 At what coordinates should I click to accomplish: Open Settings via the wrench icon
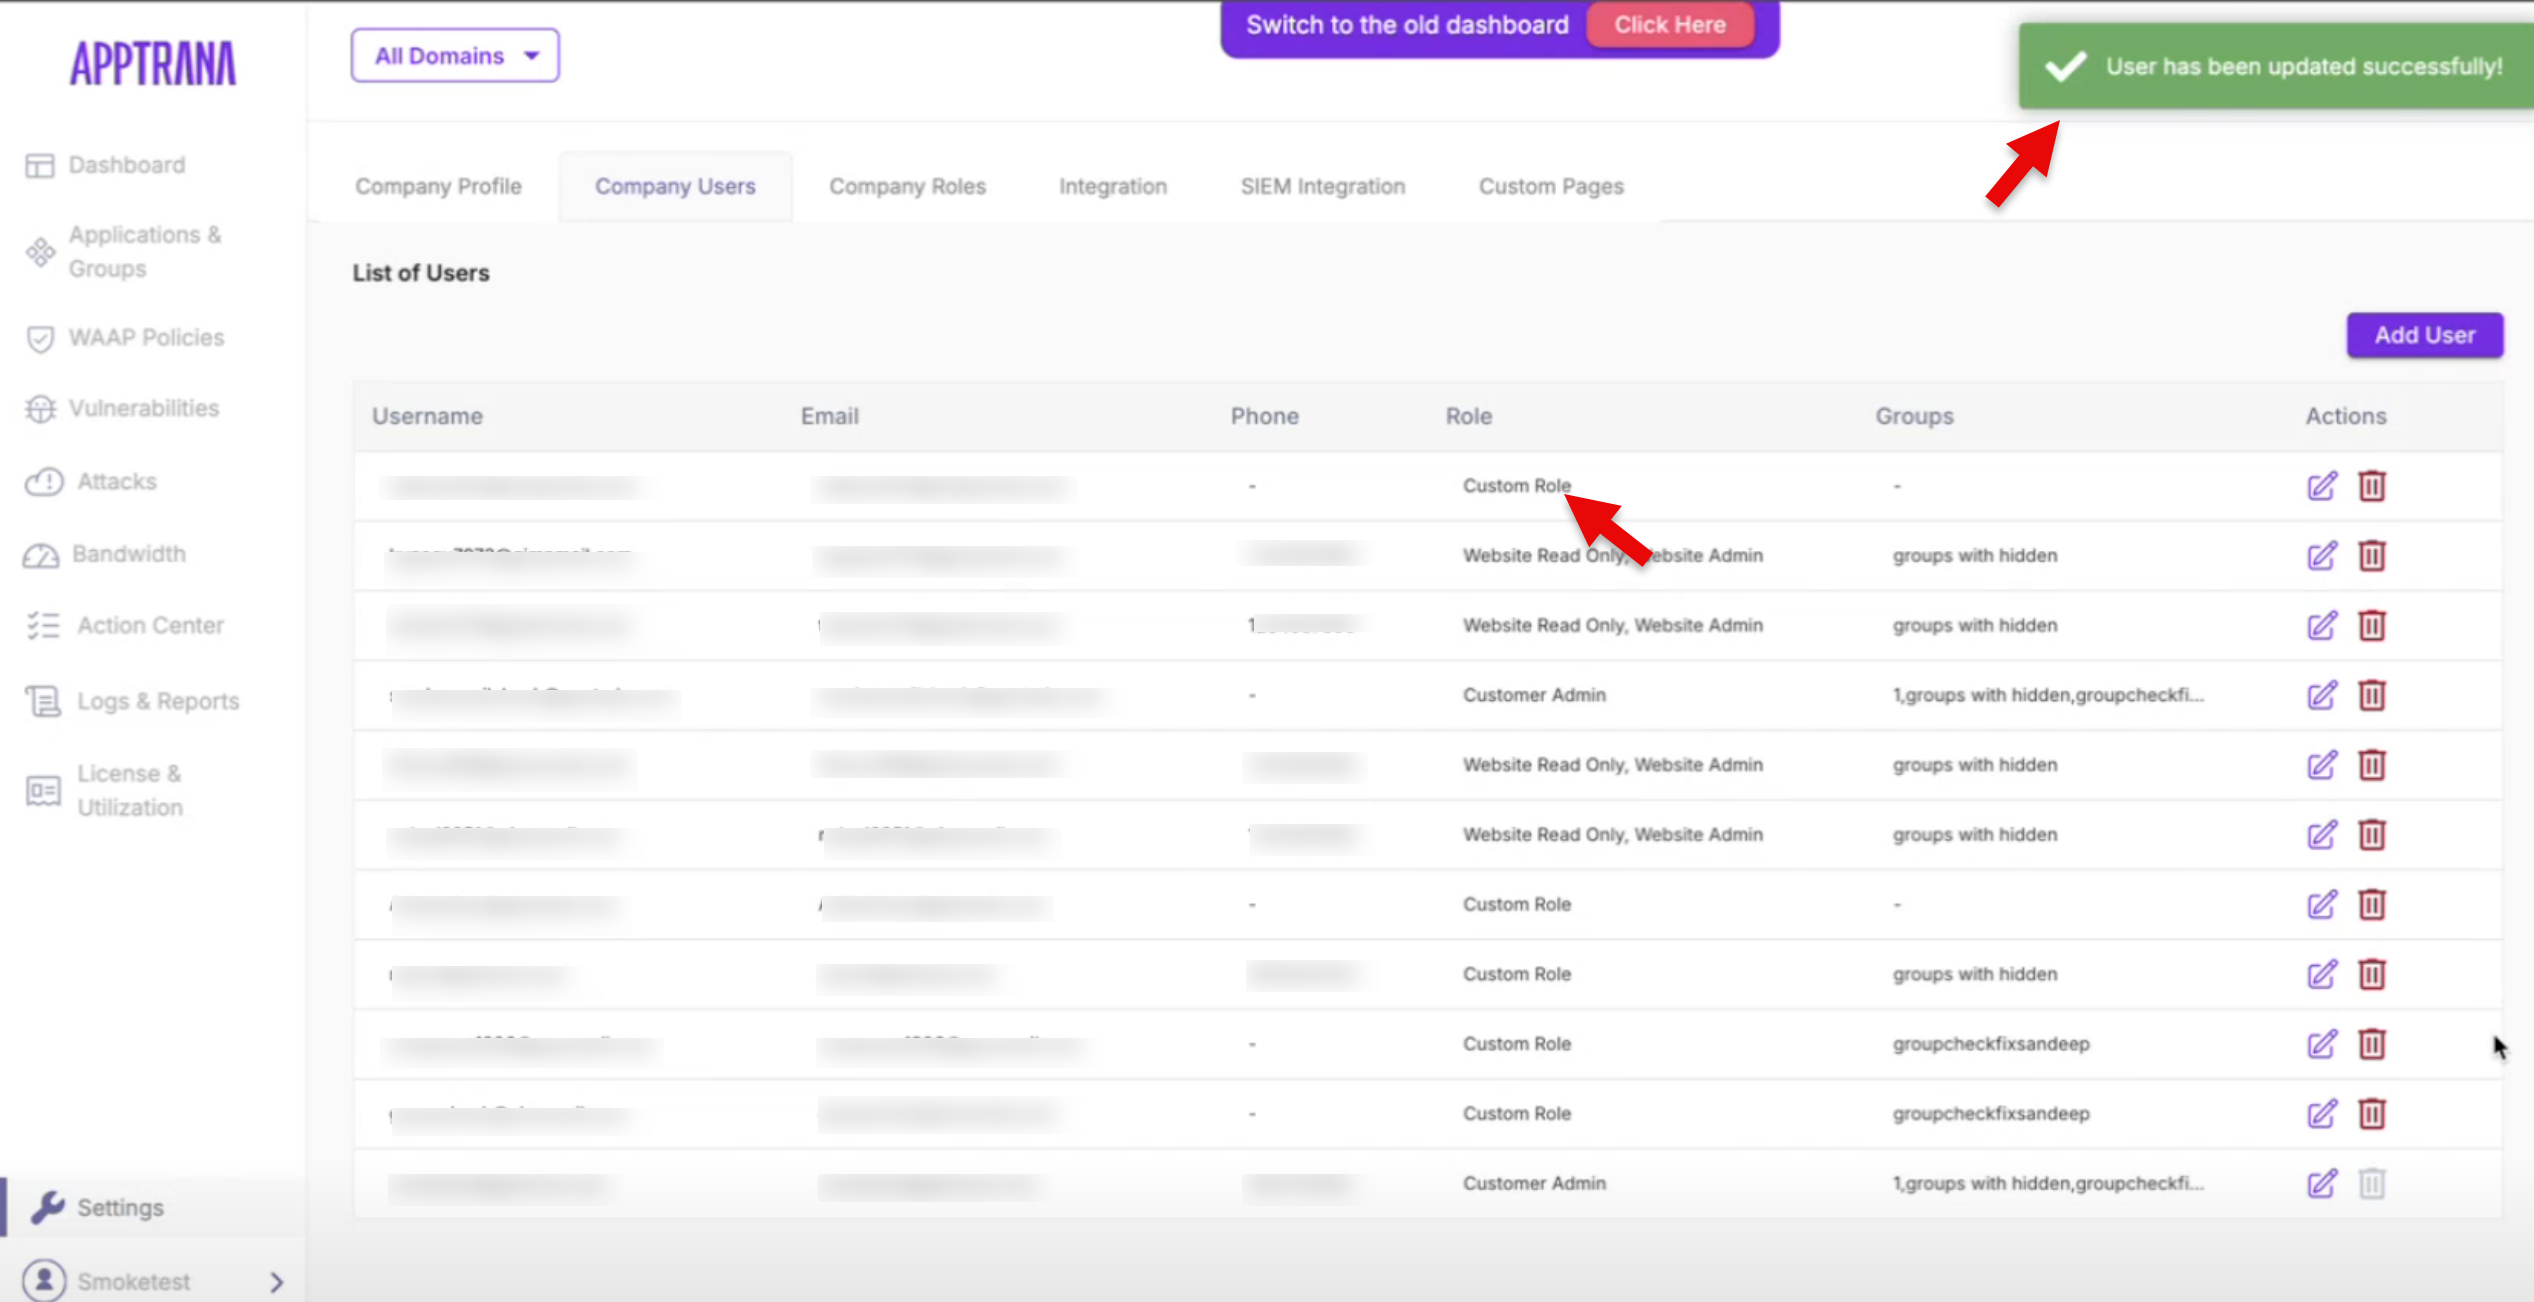(x=47, y=1207)
